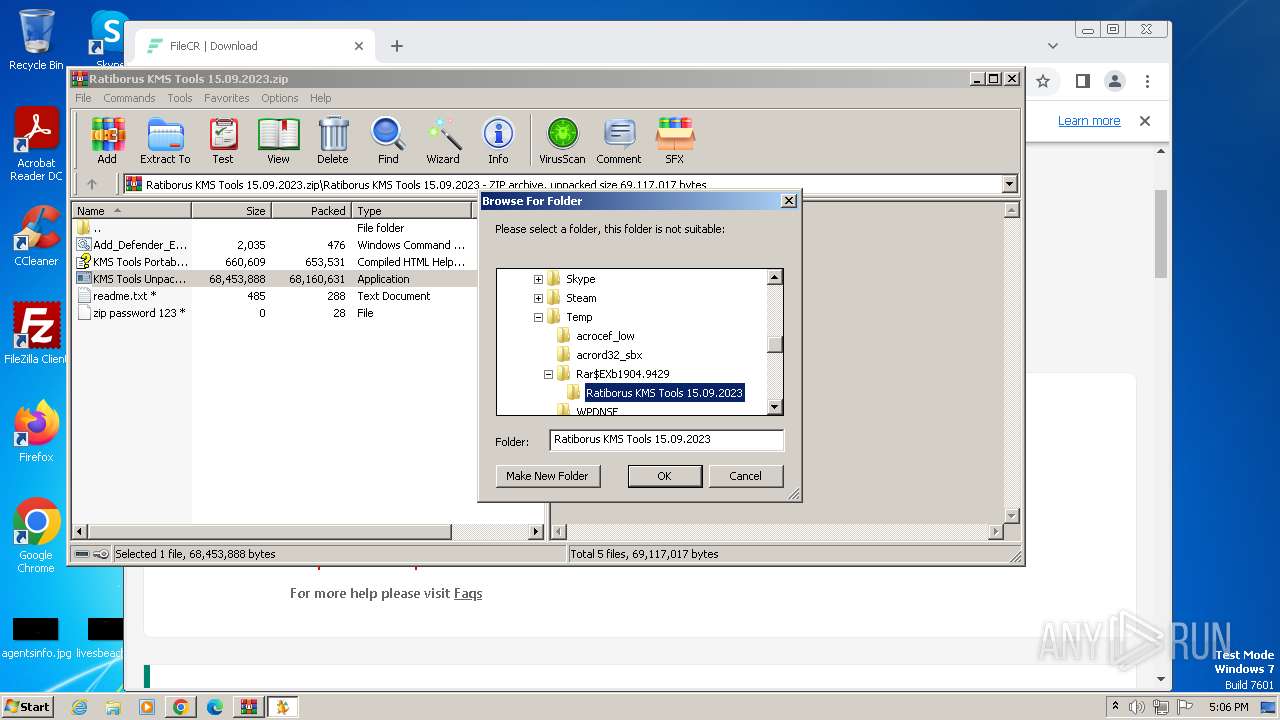Open a new Chrome tab

pyautogui.click(x=397, y=46)
